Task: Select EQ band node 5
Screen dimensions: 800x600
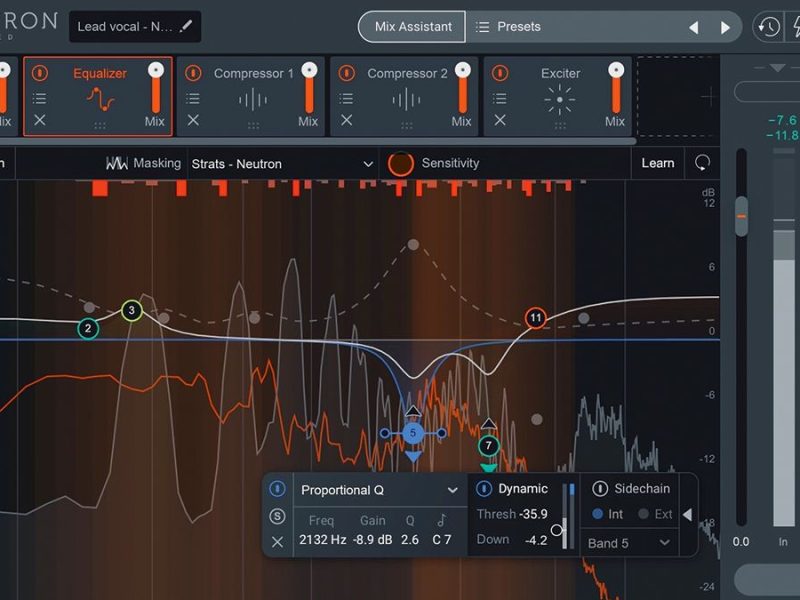Action: [413, 433]
